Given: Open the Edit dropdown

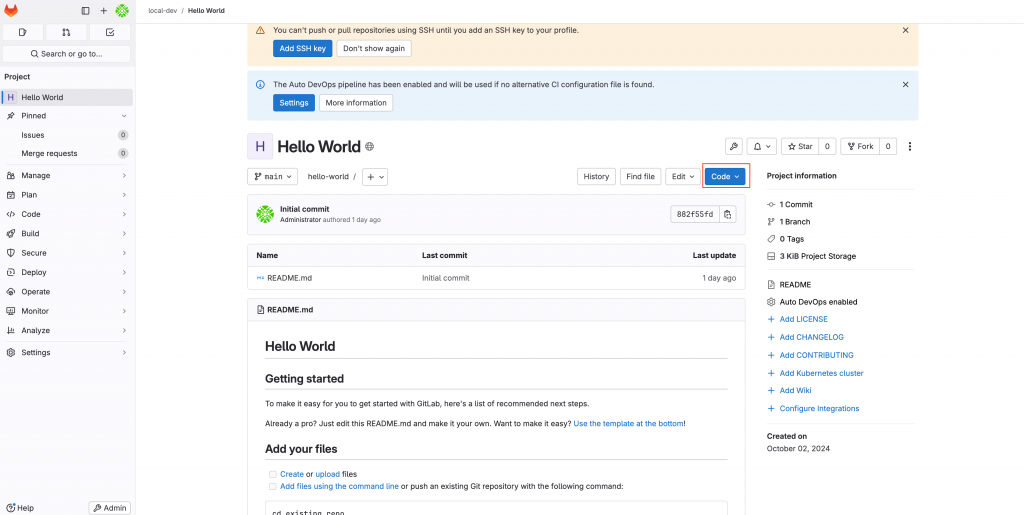Looking at the screenshot, I should pyautogui.click(x=683, y=176).
